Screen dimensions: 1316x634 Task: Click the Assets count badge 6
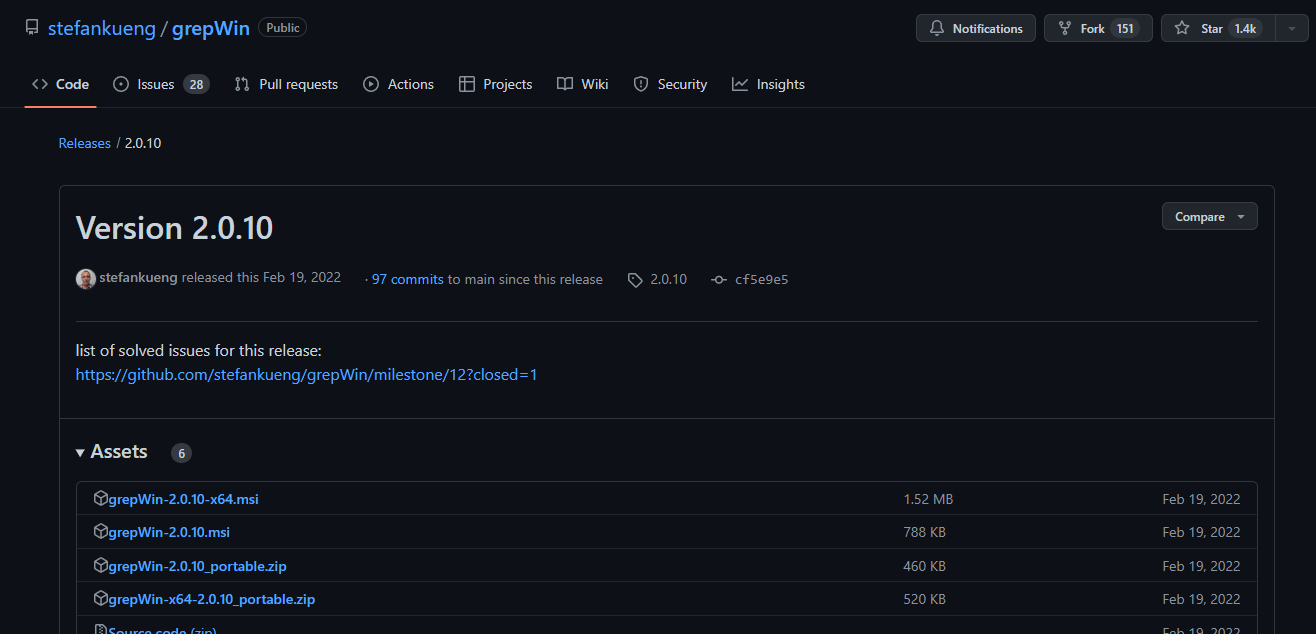[x=181, y=453]
